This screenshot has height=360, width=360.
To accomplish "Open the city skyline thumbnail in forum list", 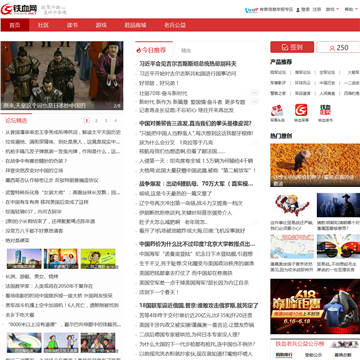I will coord(24,259).
